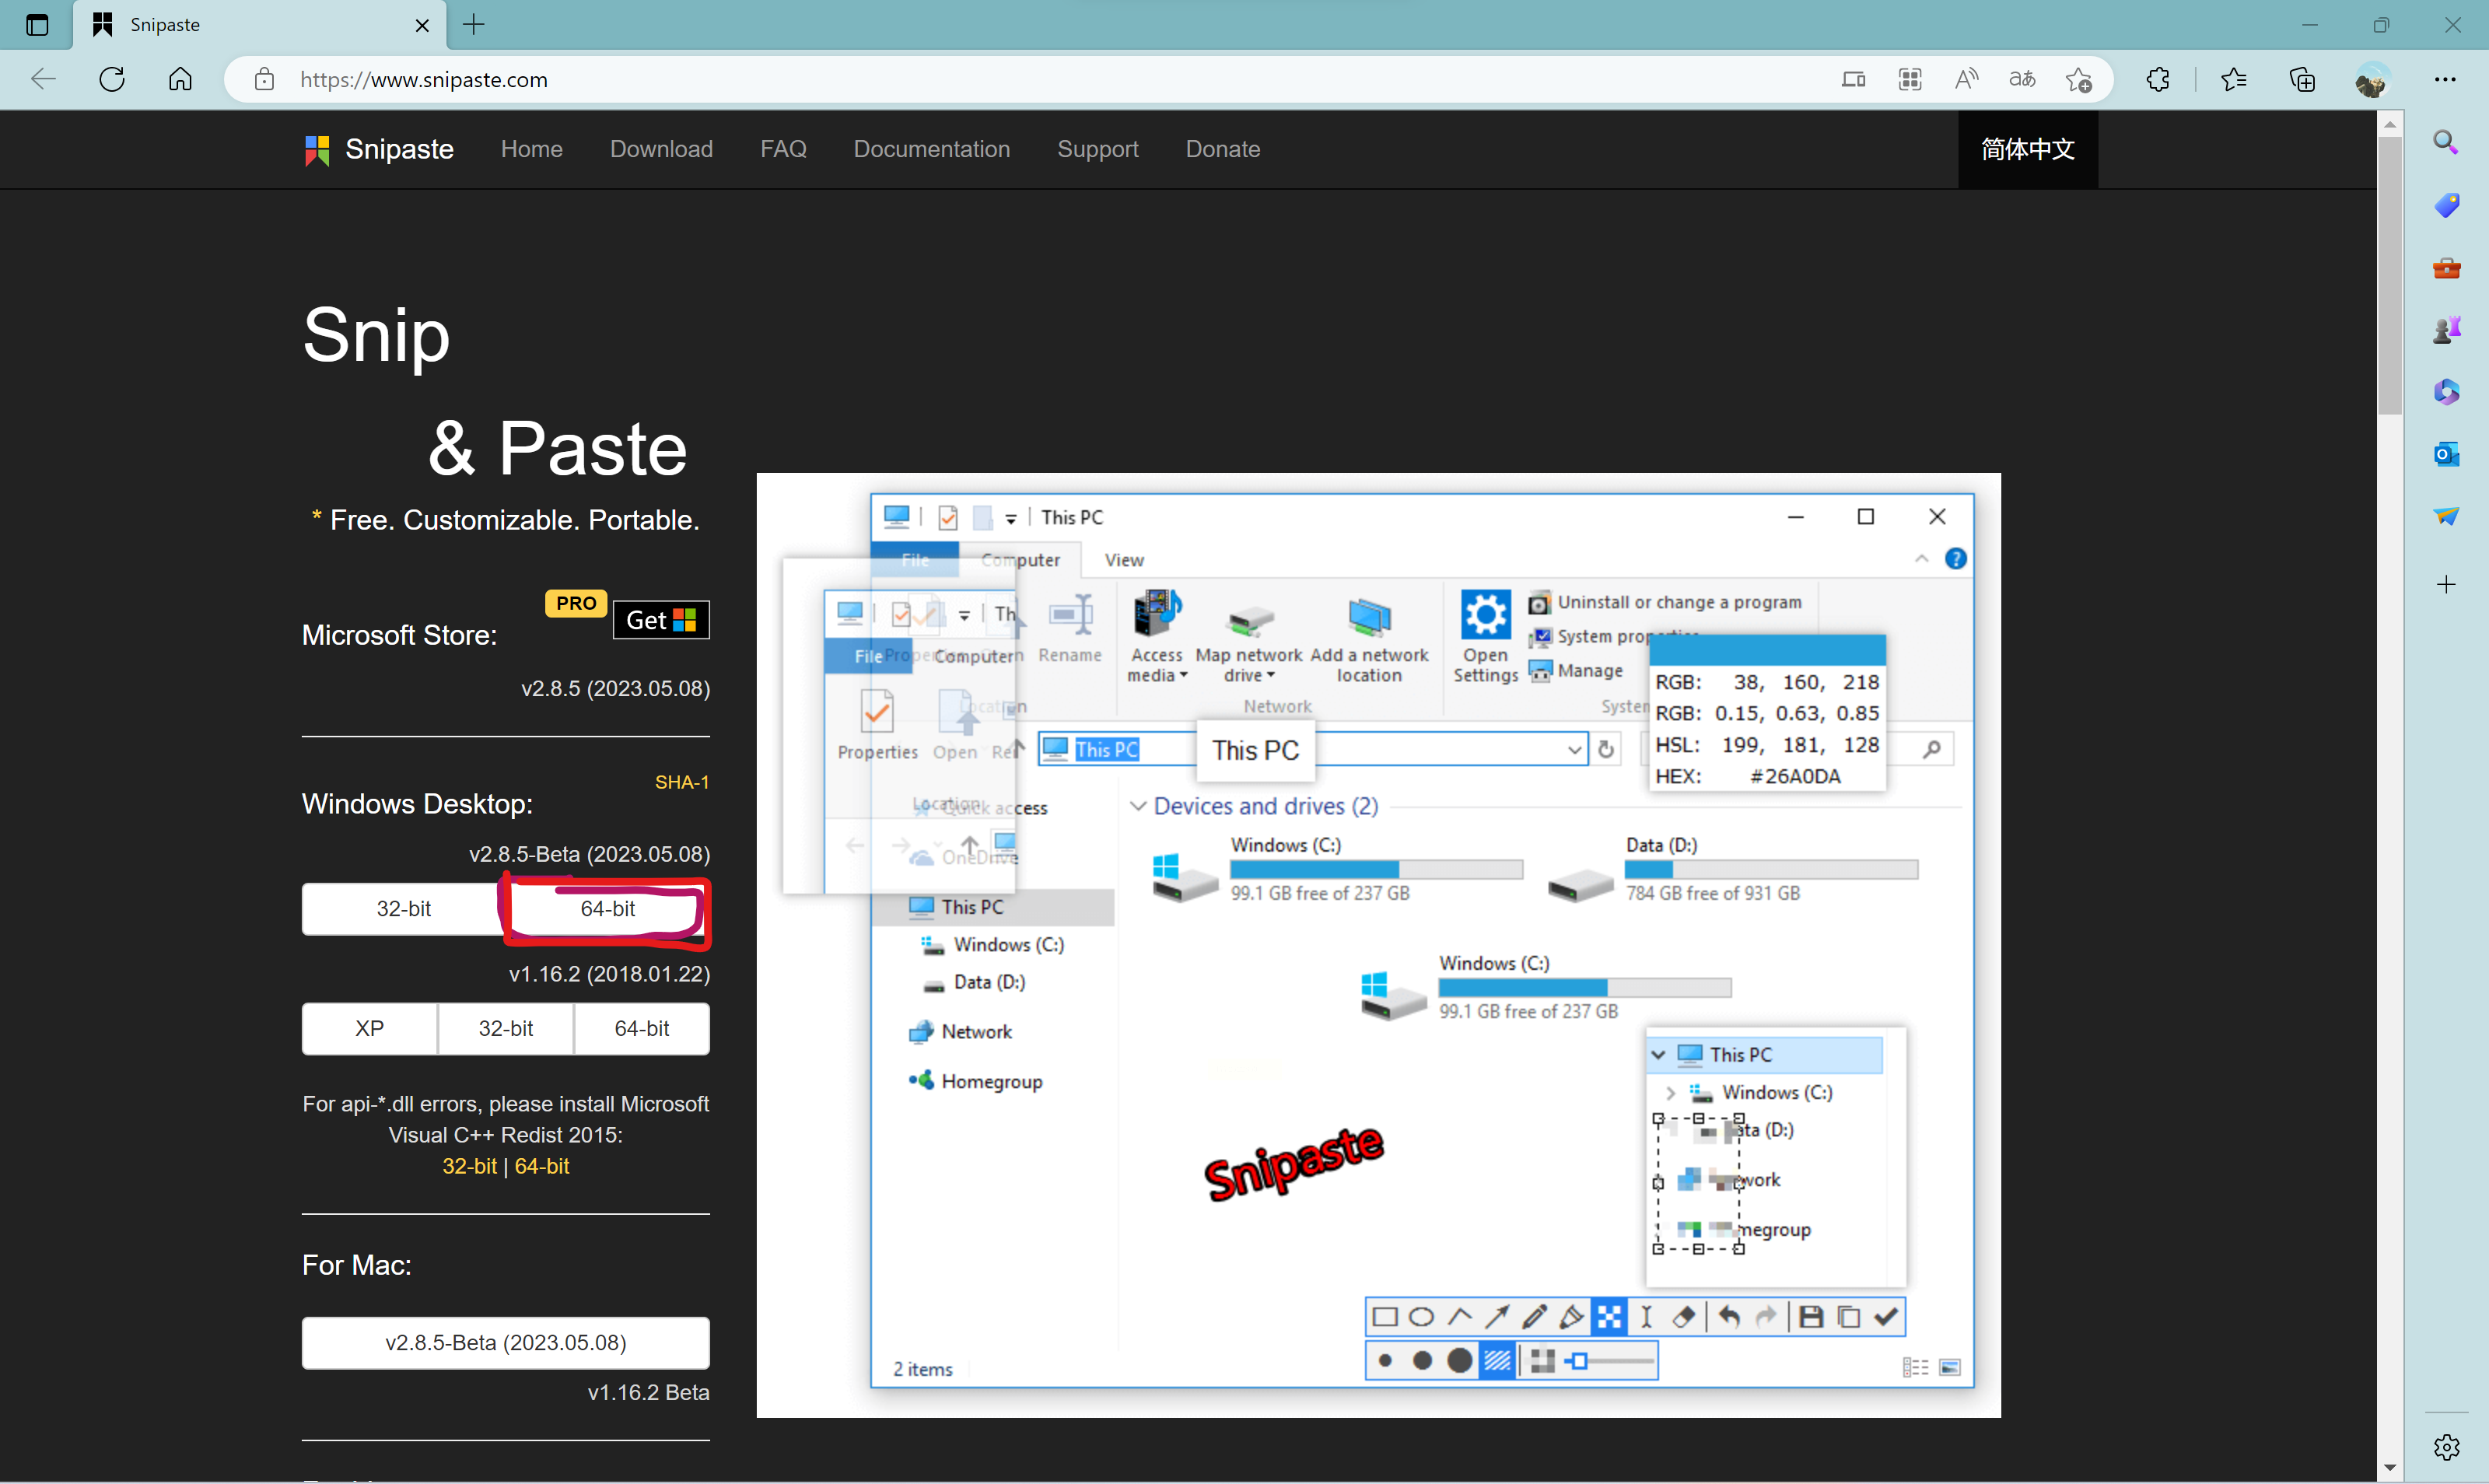Click the Microsoft Store Get button
The width and height of the screenshot is (2489, 1484).
tap(661, 620)
